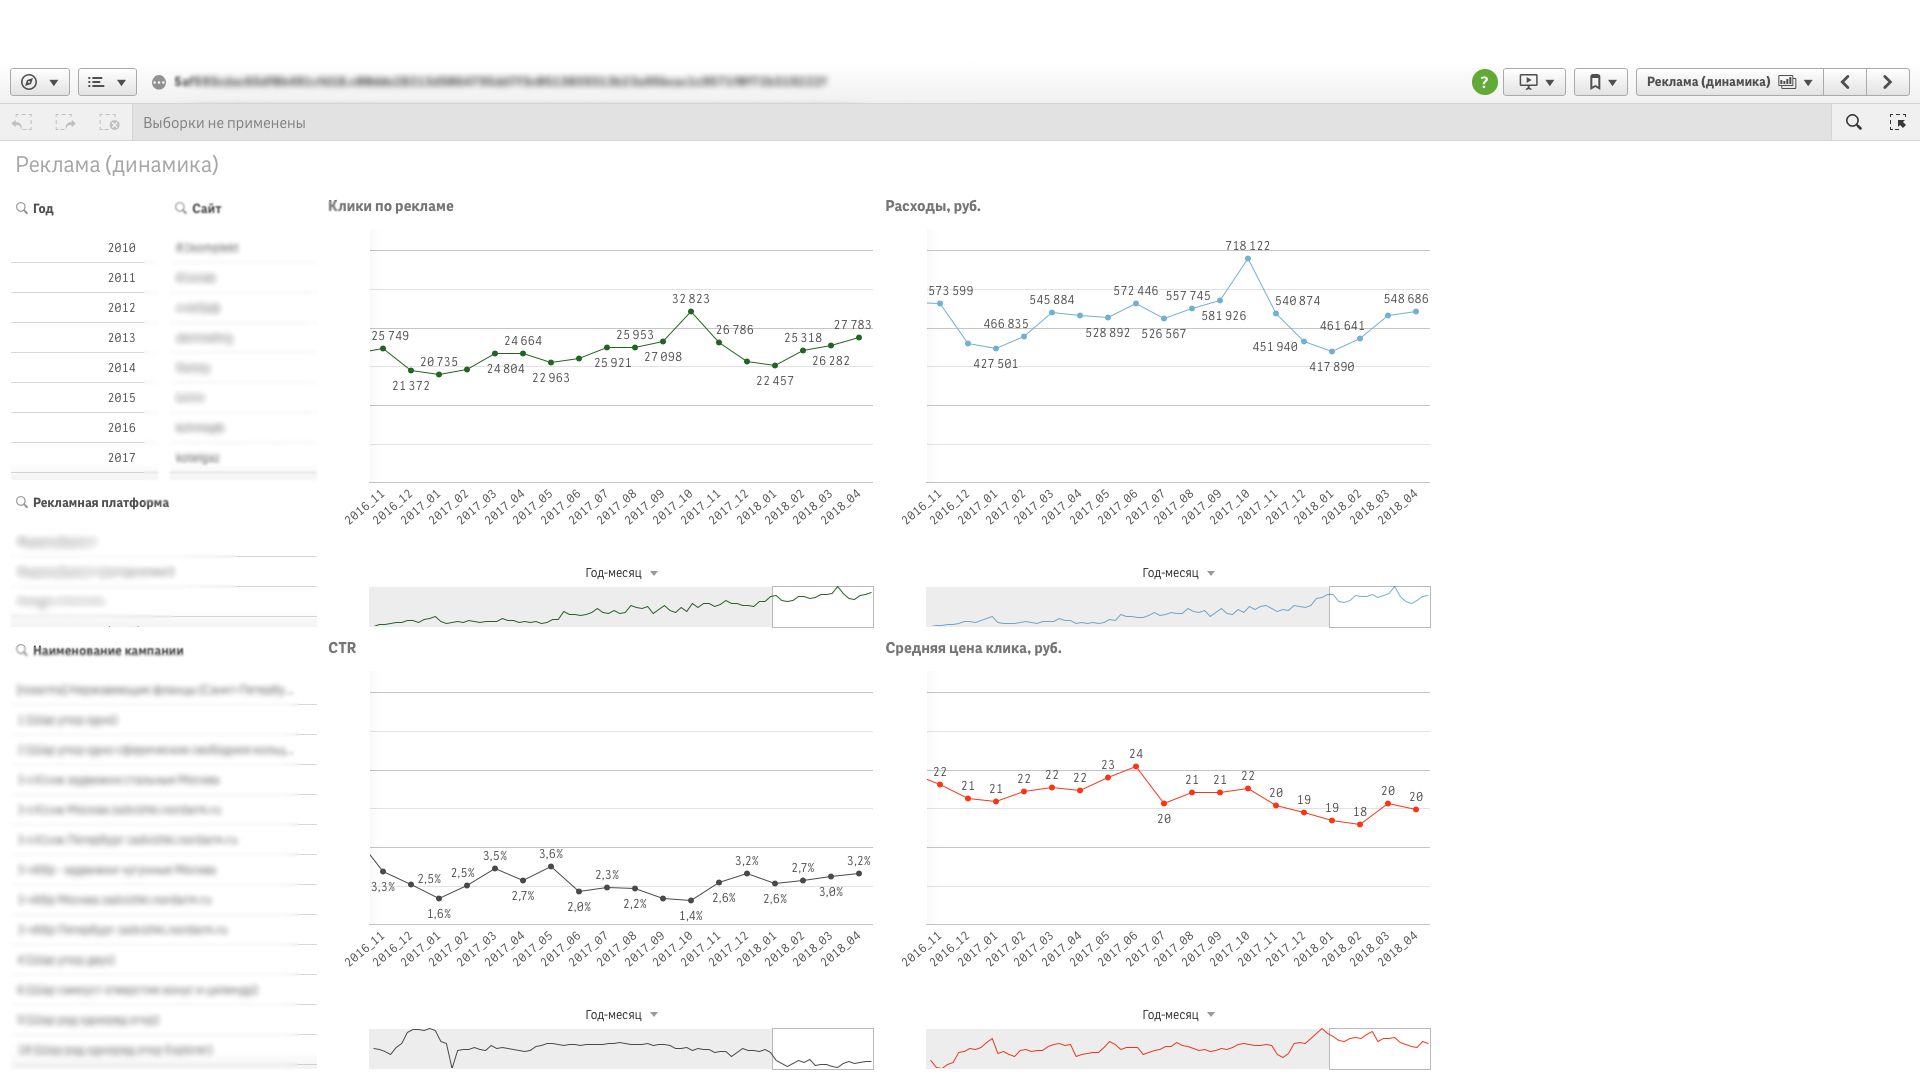Screen dimensions: 1920x1080
Task: Select year 2010 in Год list
Action: (x=78, y=247)
